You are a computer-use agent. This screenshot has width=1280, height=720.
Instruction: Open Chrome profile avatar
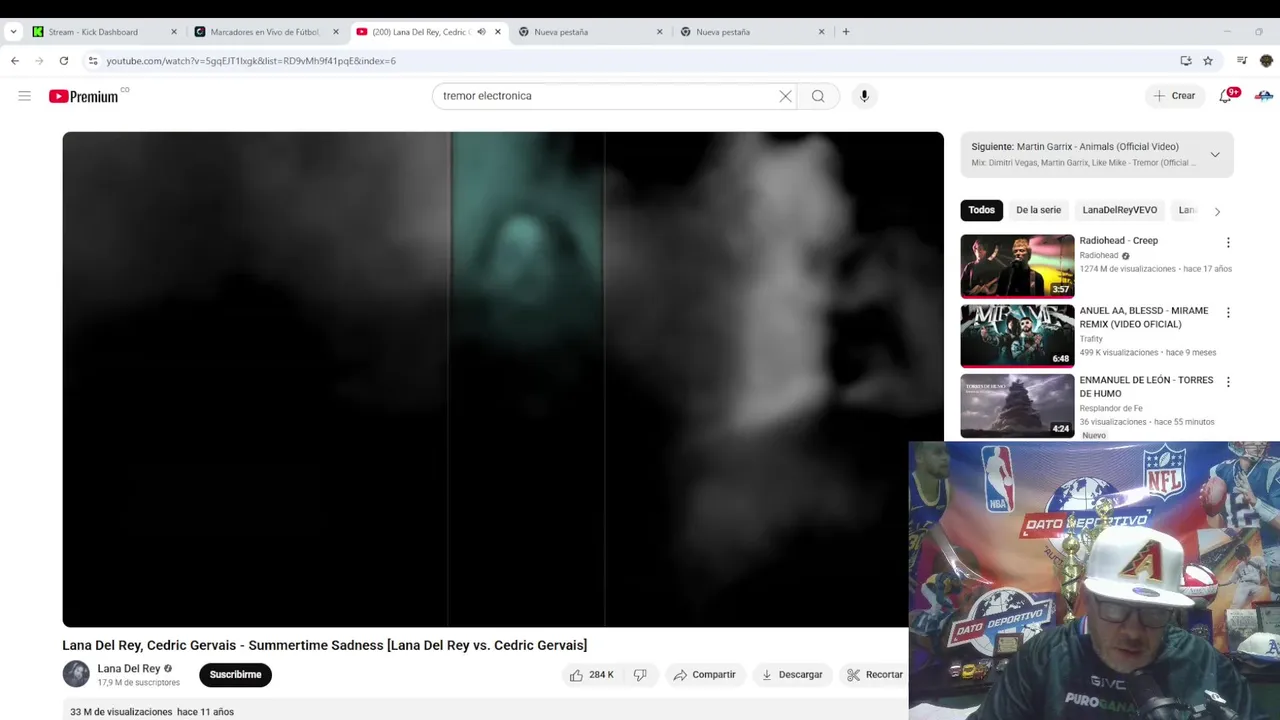[x=1266, y=61]
